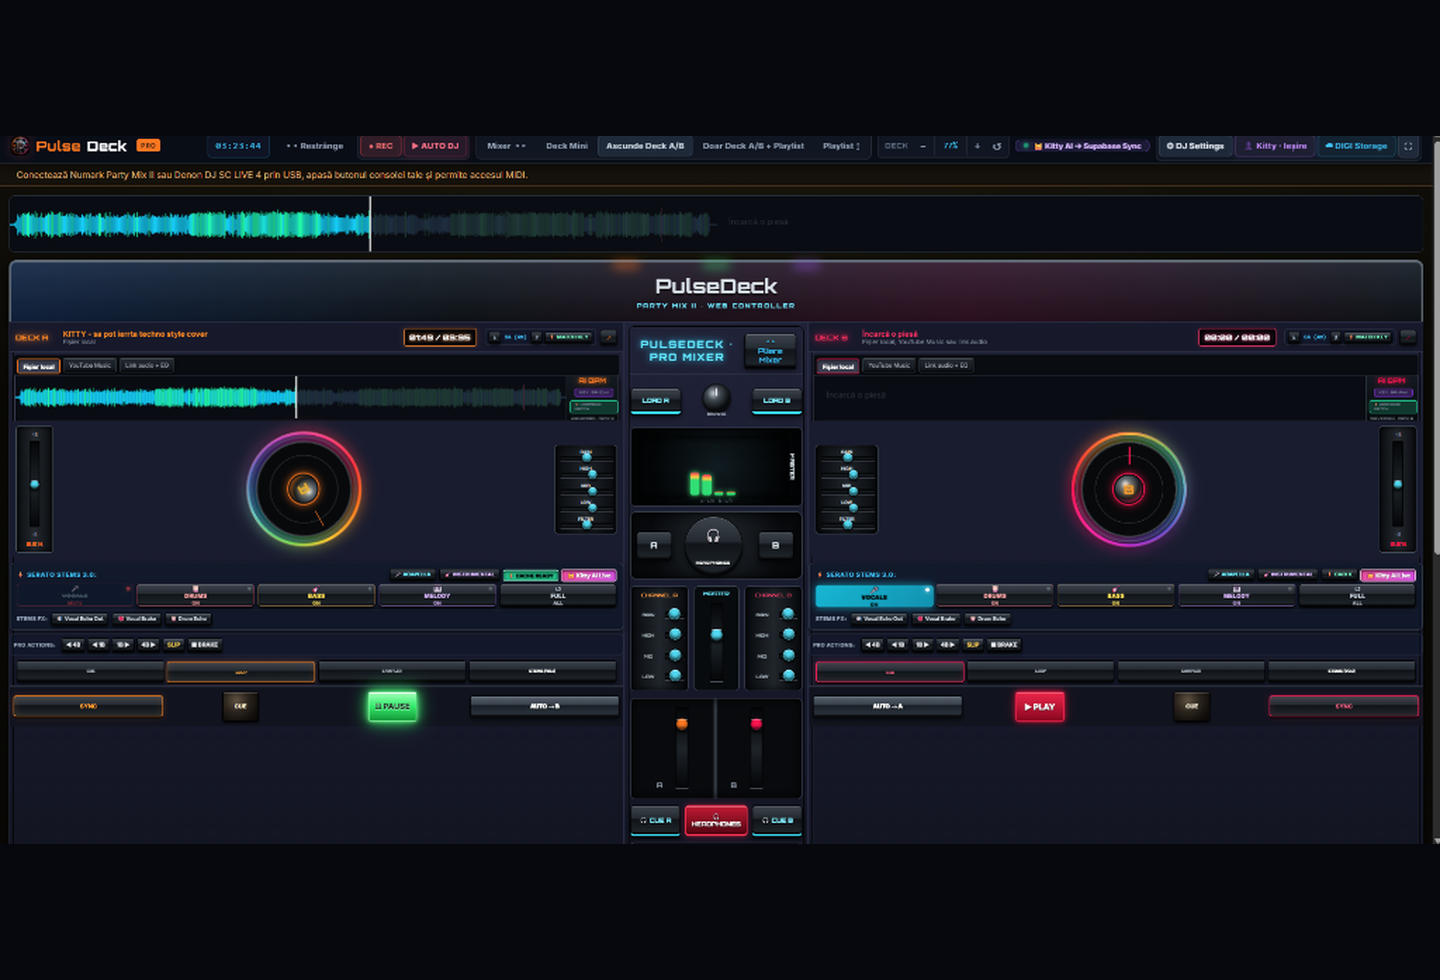Collapse the layout with Restrânge
Viewport: 1440px width, 980px height.
[315, 146]
